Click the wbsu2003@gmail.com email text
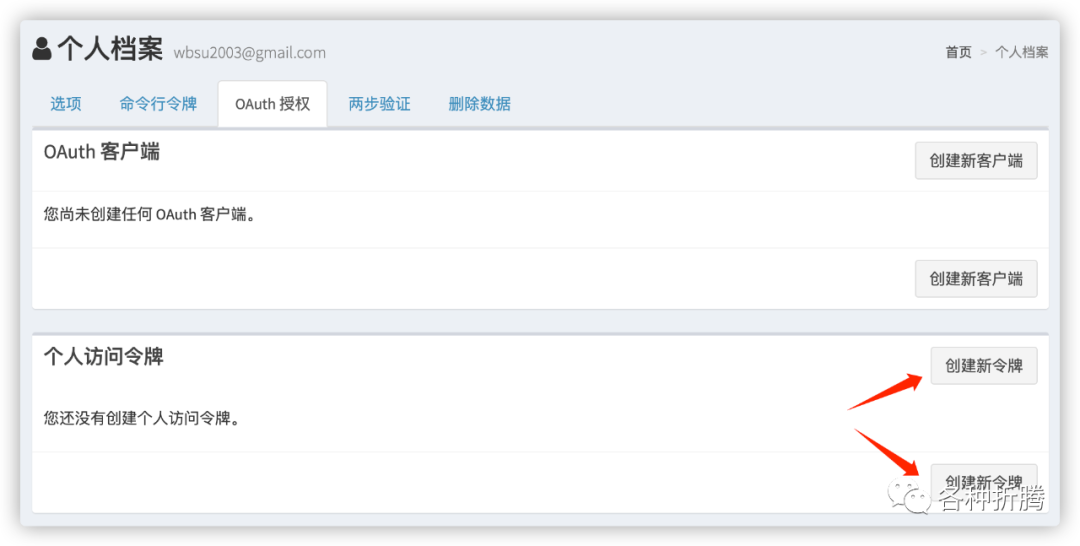Viewport: 1080px width, 546px height. point(249,53)
